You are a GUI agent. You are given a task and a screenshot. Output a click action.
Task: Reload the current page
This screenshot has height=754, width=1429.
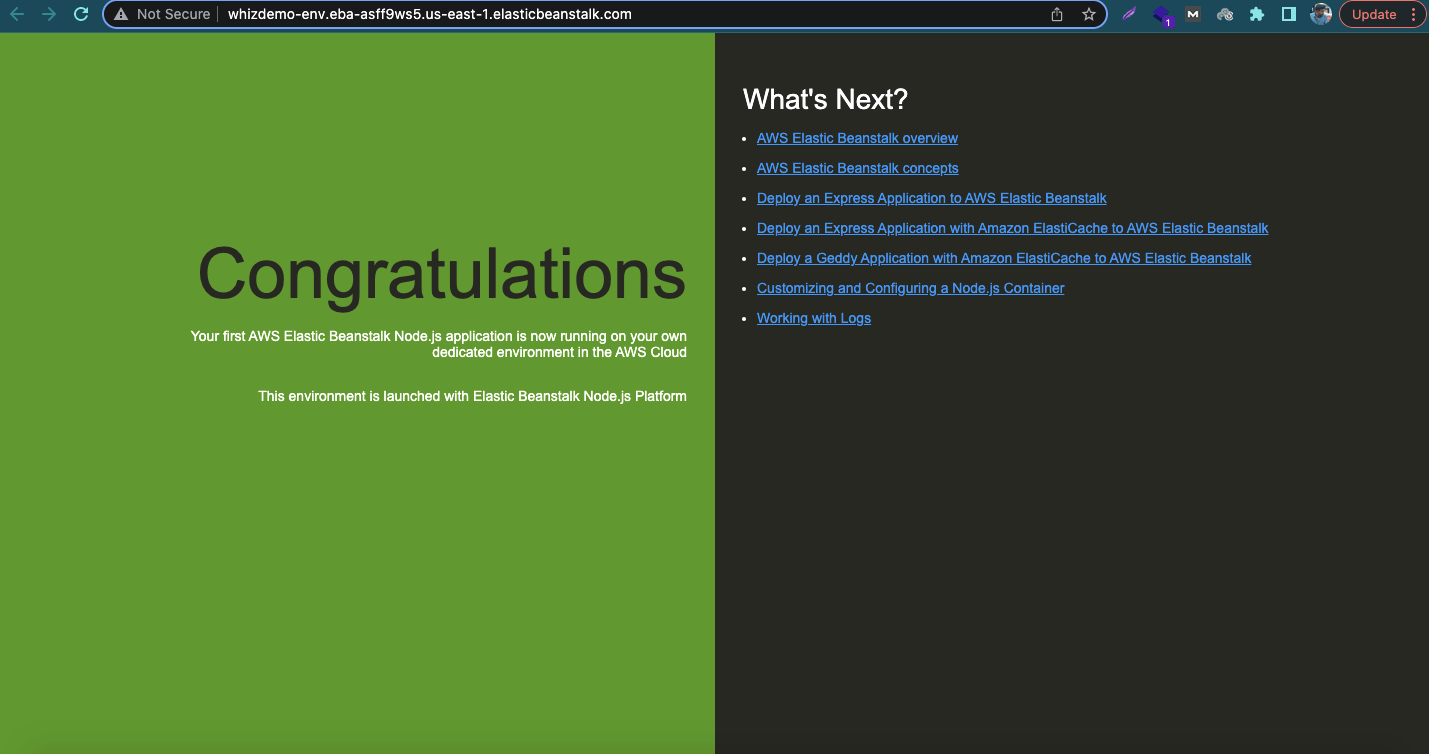(x=82, y=14)
